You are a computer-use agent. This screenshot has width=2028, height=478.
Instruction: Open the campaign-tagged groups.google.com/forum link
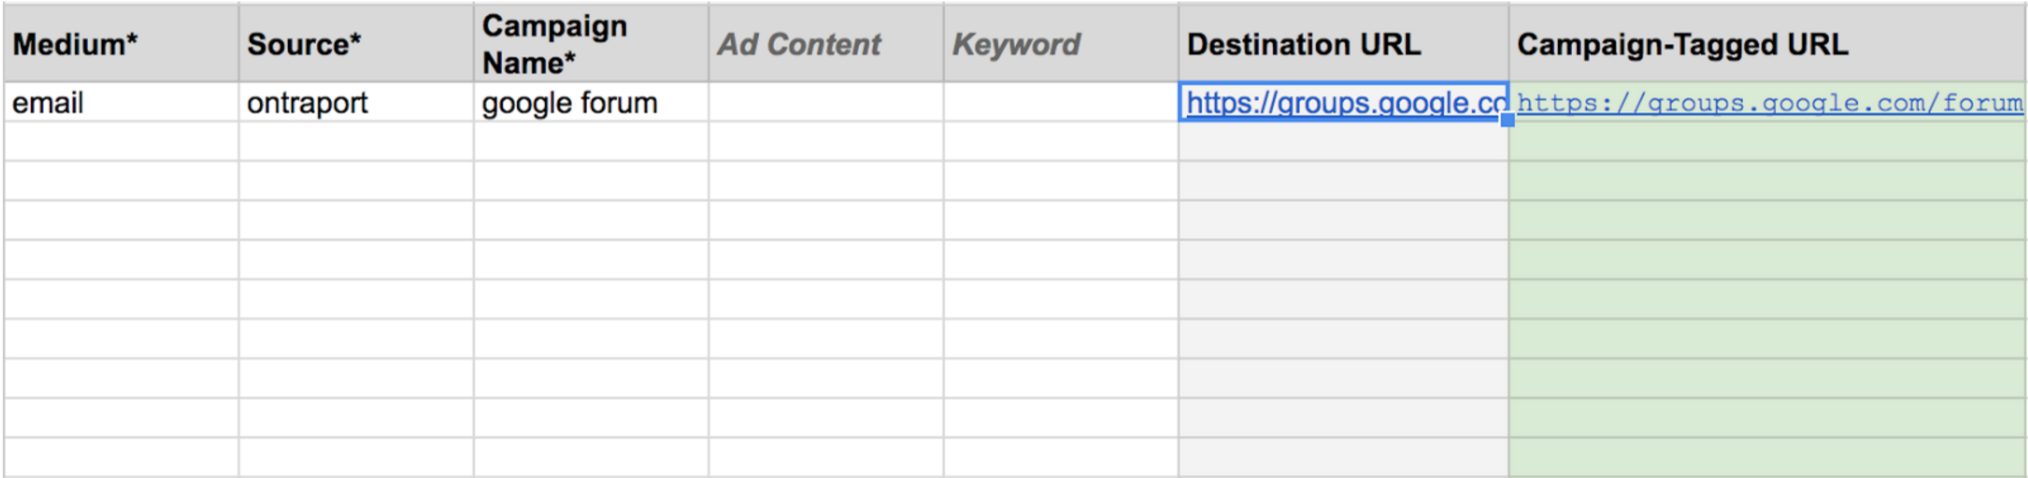tap(1770, 102)
